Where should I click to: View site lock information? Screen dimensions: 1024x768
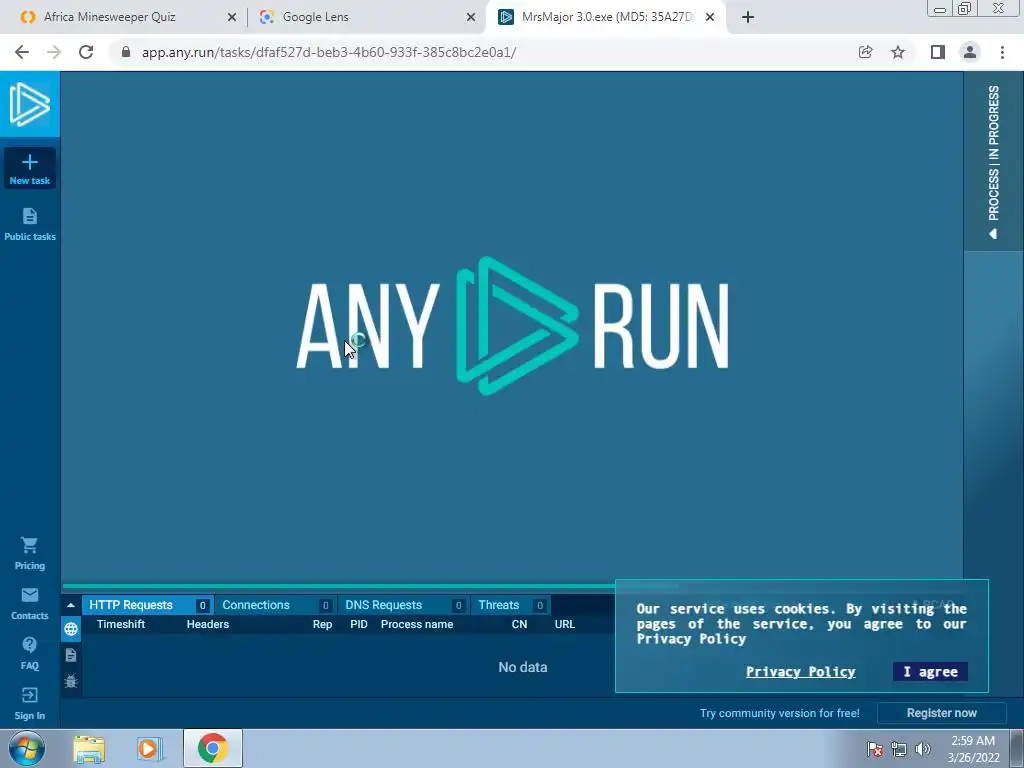click(126, 52)
